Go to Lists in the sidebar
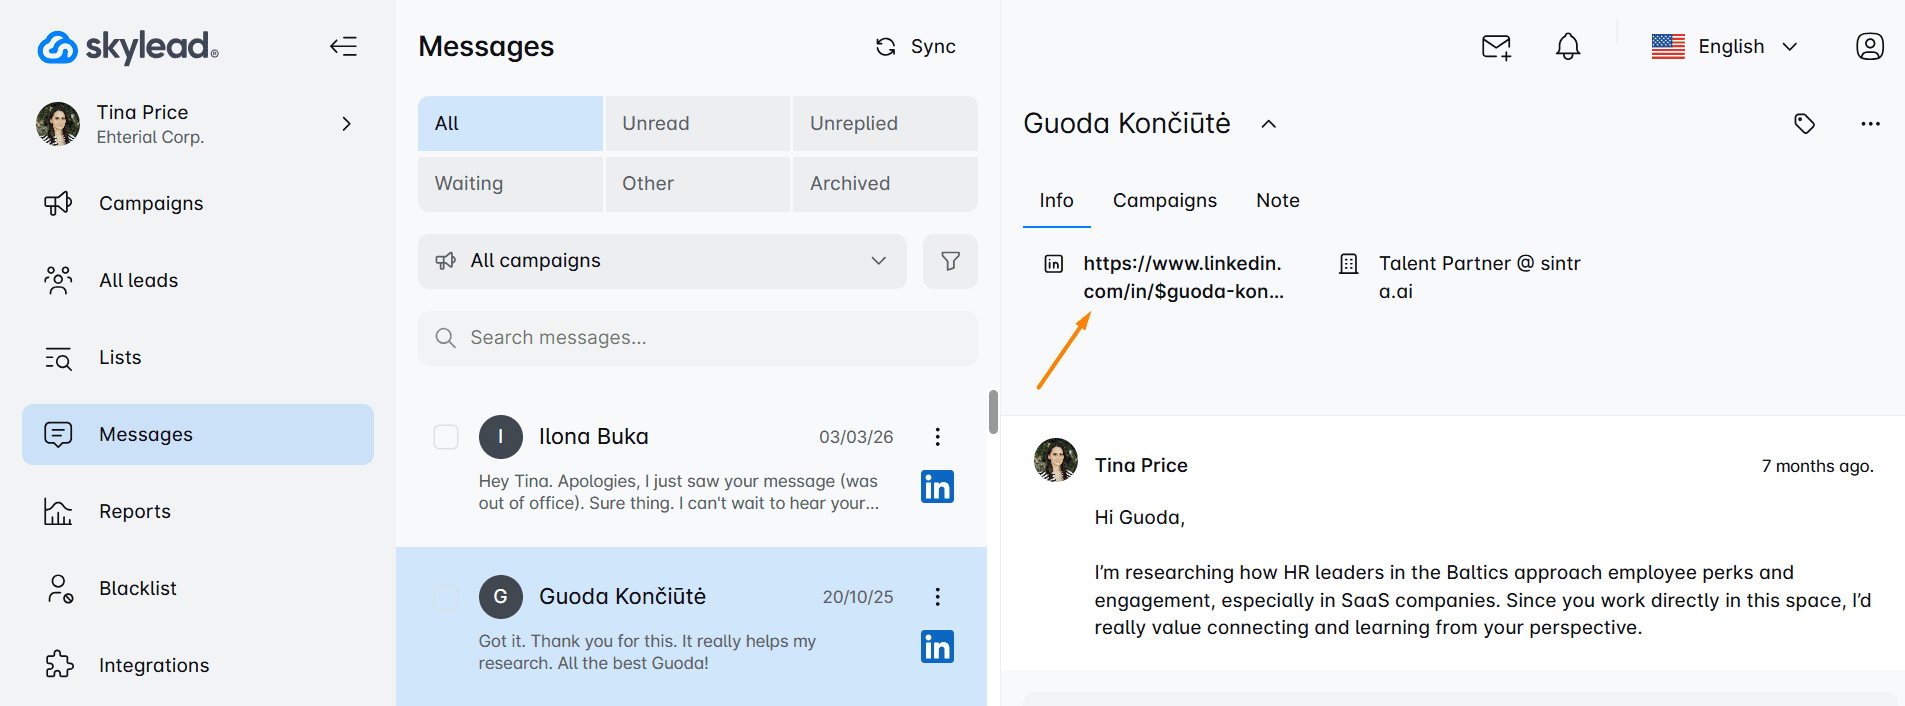Screen dimensions: 1905x706 tap(198, 357)
